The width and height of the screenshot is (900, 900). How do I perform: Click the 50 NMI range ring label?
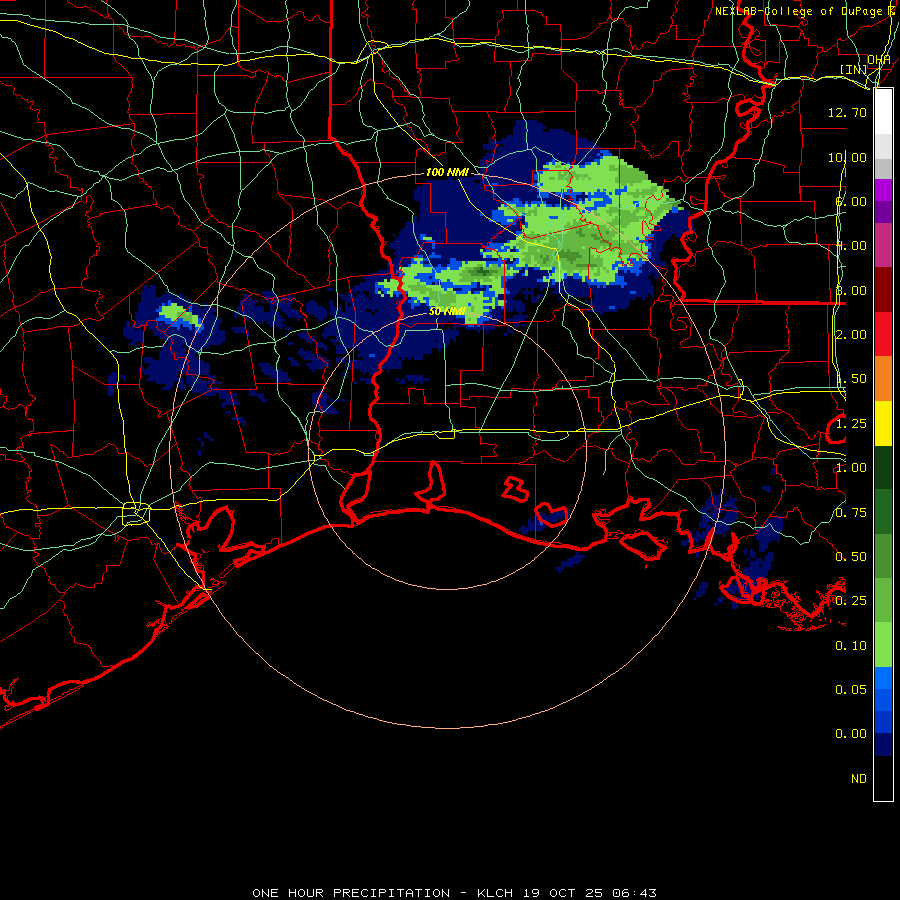point(447,311)
